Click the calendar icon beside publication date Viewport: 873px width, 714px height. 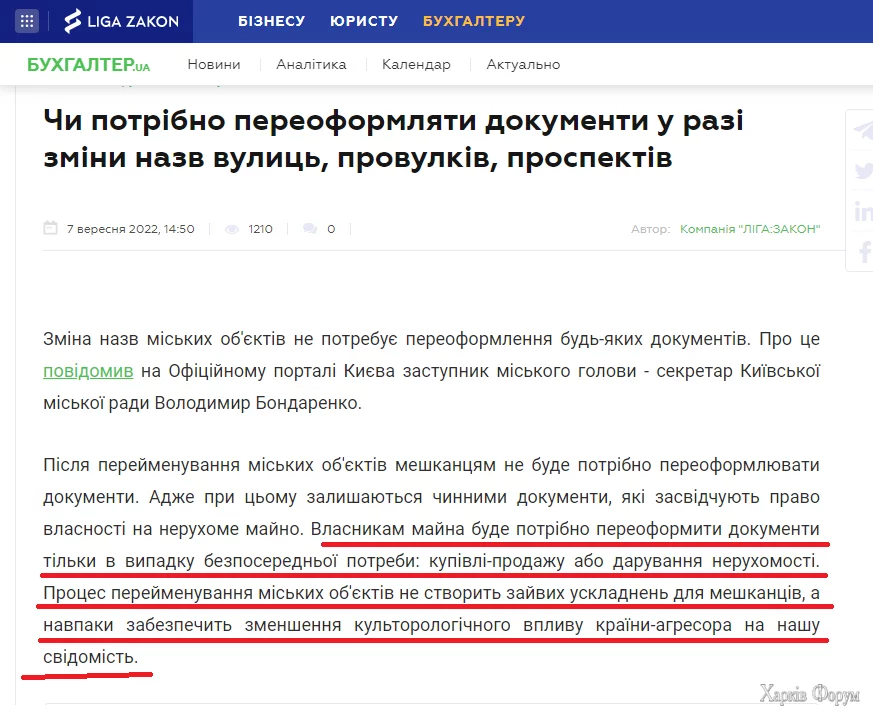(x=51, y=228)
